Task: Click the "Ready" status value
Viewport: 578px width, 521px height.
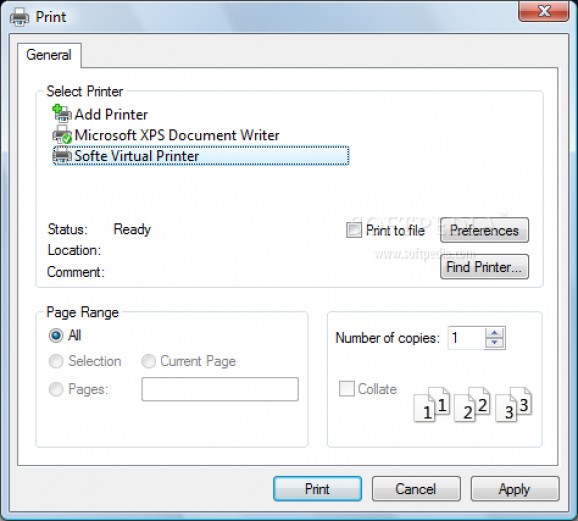Action: [x=132, y=229]
